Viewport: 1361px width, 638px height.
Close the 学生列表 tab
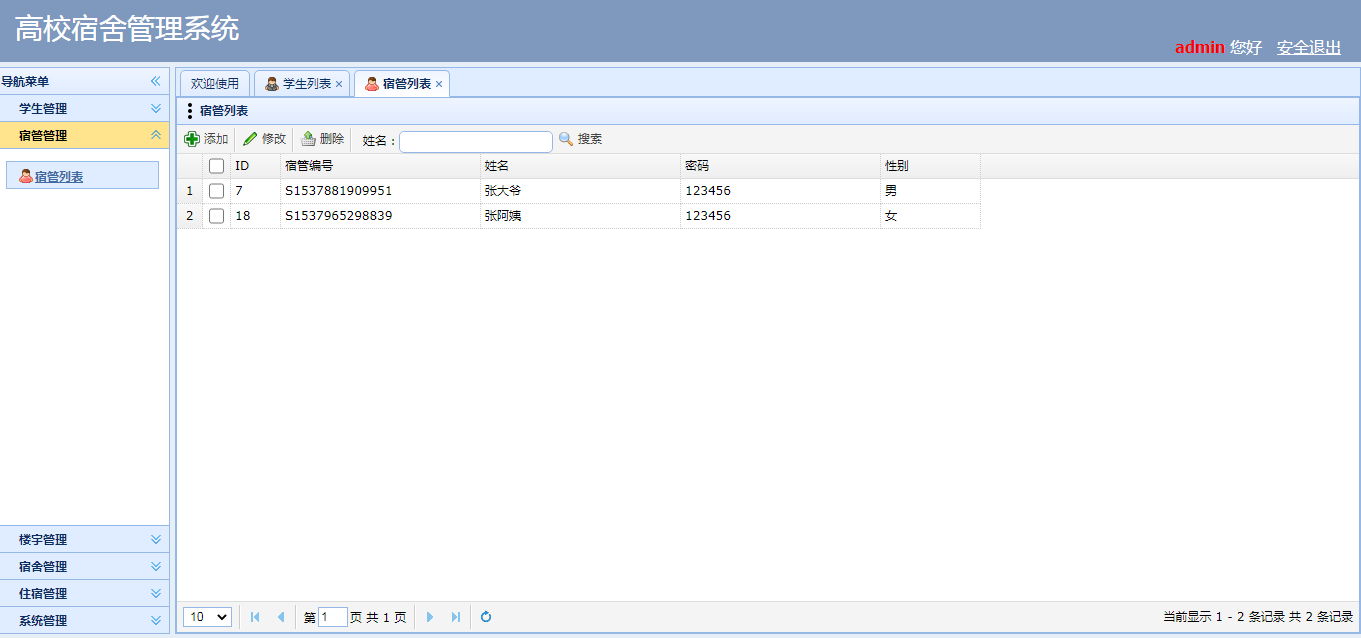pos(339,85)
